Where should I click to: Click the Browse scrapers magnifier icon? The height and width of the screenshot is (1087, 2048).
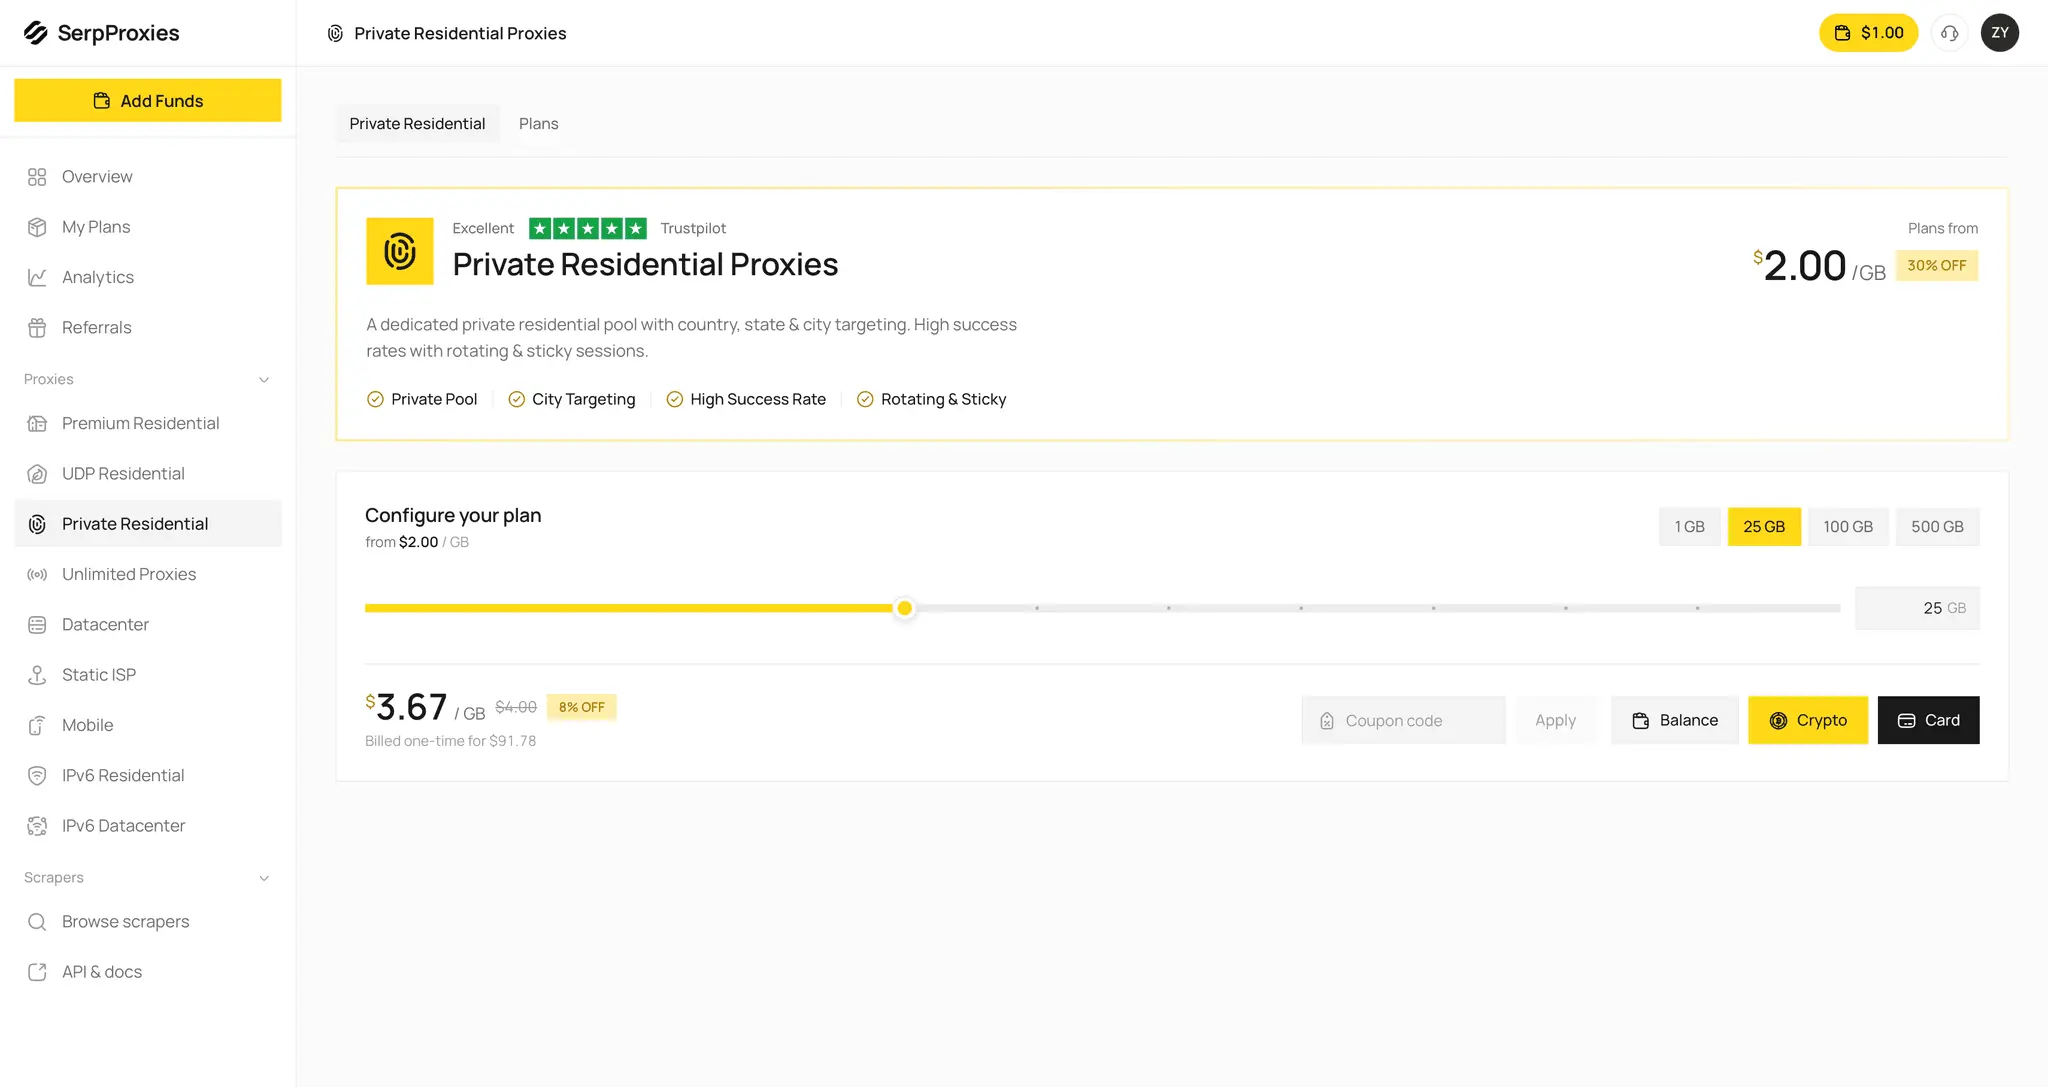(37, 922)
